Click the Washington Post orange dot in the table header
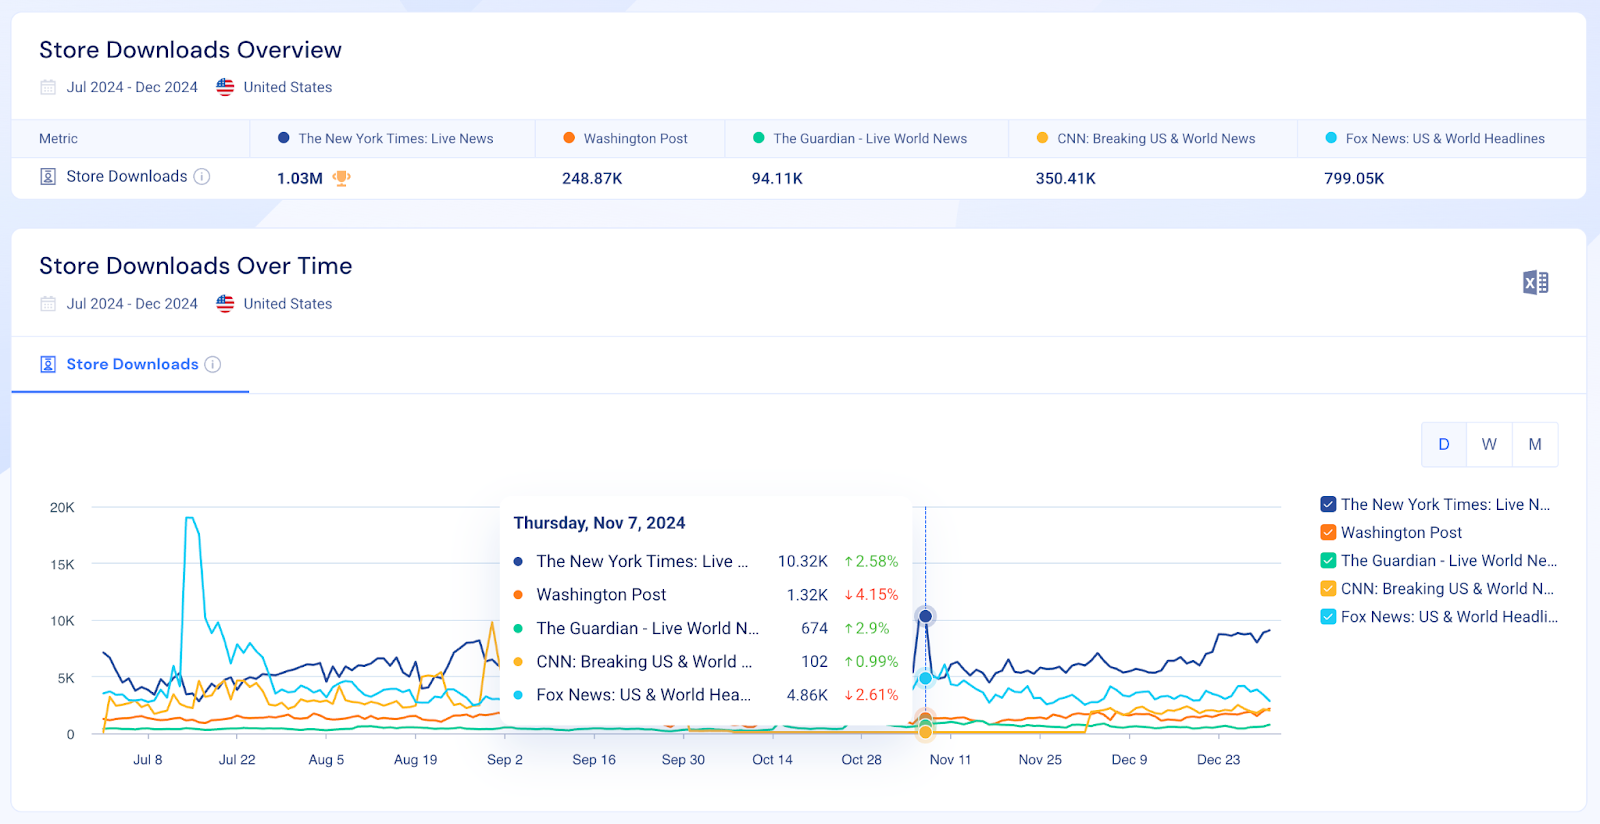 pos(569,138)
